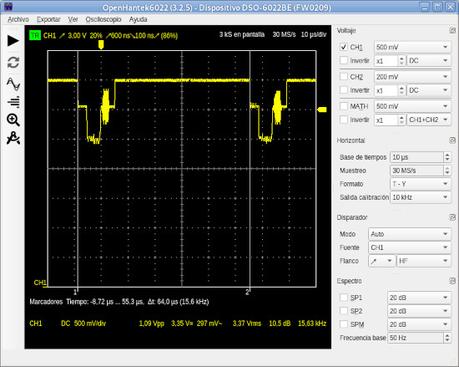The width and height of the screenshot is (459, 367).
Task: Click the 10 µs/div label on scope header
Action: (x=314, y=34)
